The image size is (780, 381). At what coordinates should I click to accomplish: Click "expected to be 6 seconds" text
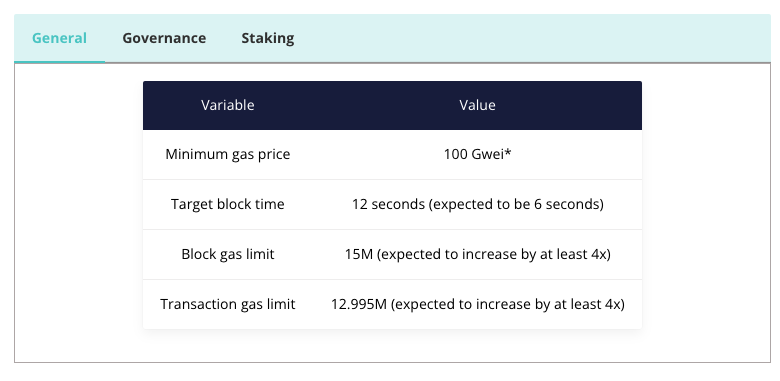tap(516, 204)
